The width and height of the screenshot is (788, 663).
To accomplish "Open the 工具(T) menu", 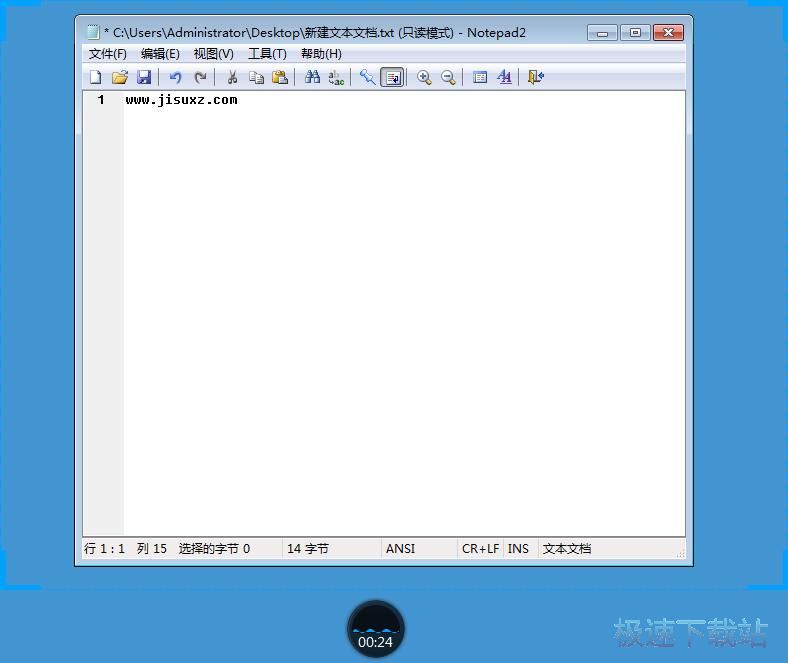I will pyautogui.click(x=267, y=54).
